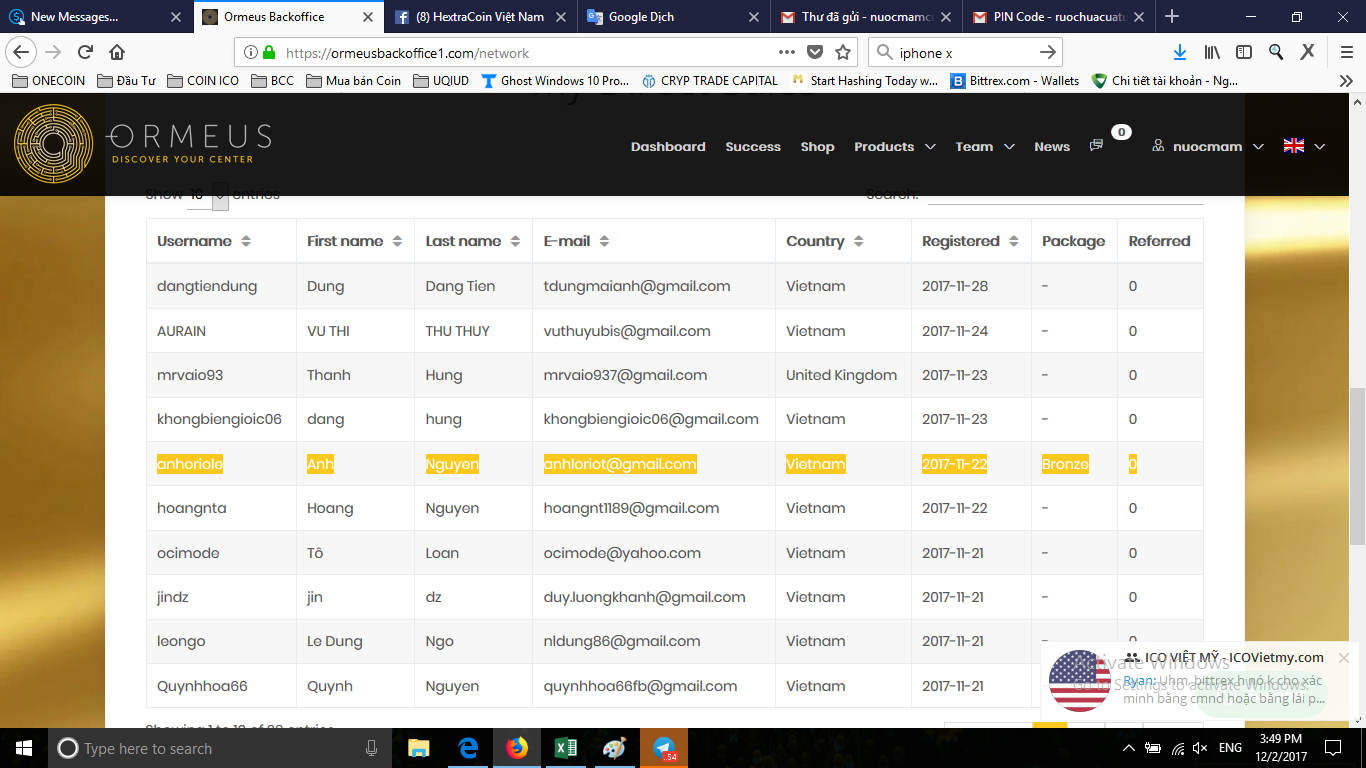
Task: Open the Dashboard page
Action: point(668,146)
